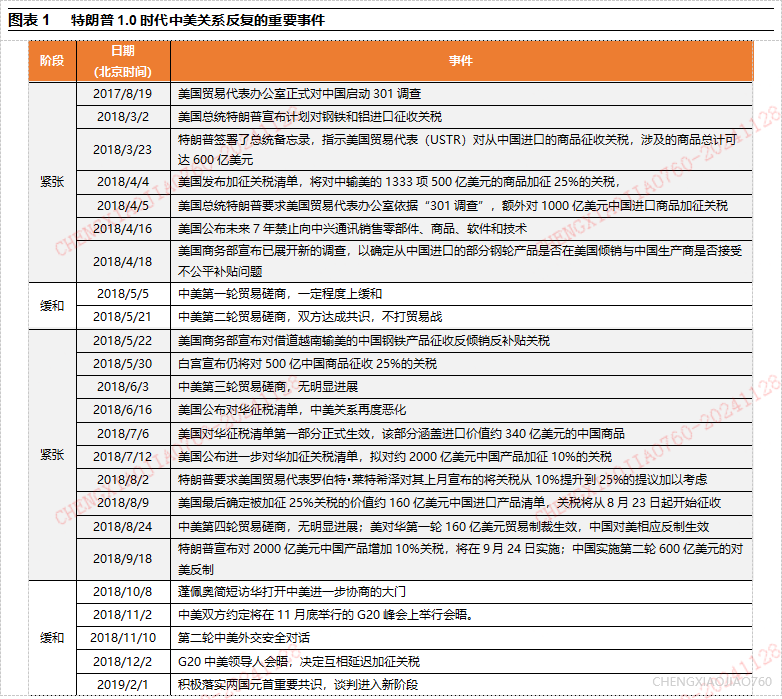Click the '缓和' stage cell beside 2018/5/5
This screenshot has height=699, width=782.
click(x=52, y=305)
